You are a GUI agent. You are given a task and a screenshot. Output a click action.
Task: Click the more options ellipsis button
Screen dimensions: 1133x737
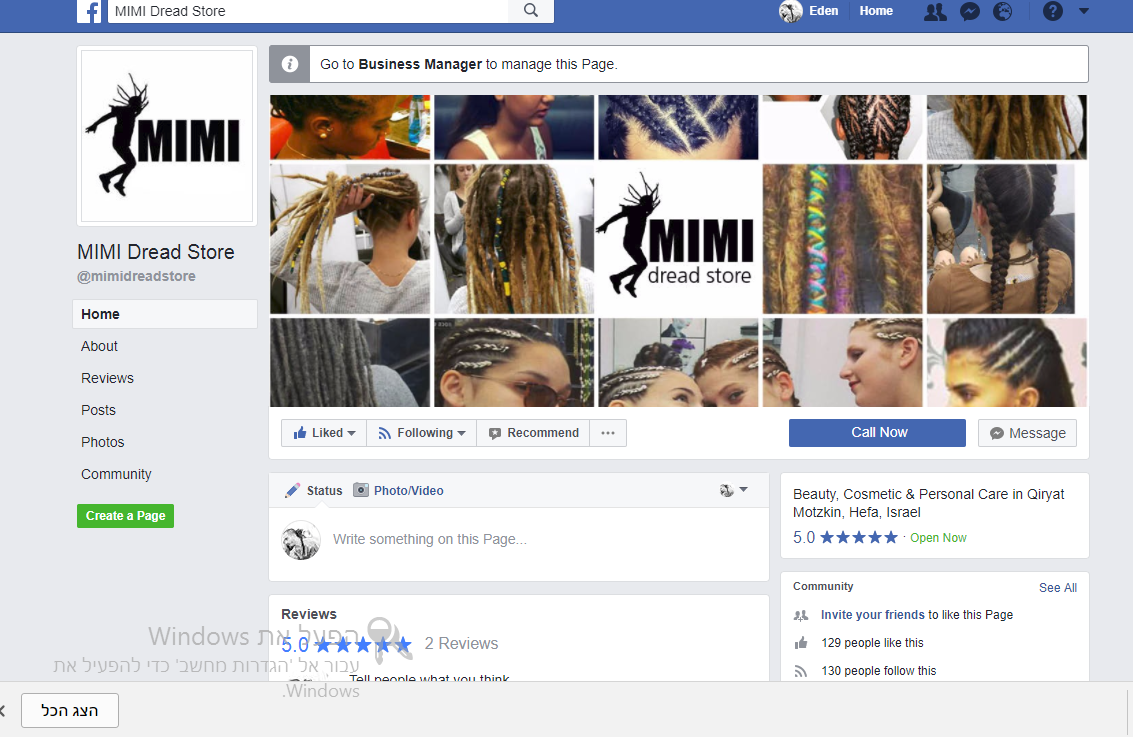click(x=608, y=433)
